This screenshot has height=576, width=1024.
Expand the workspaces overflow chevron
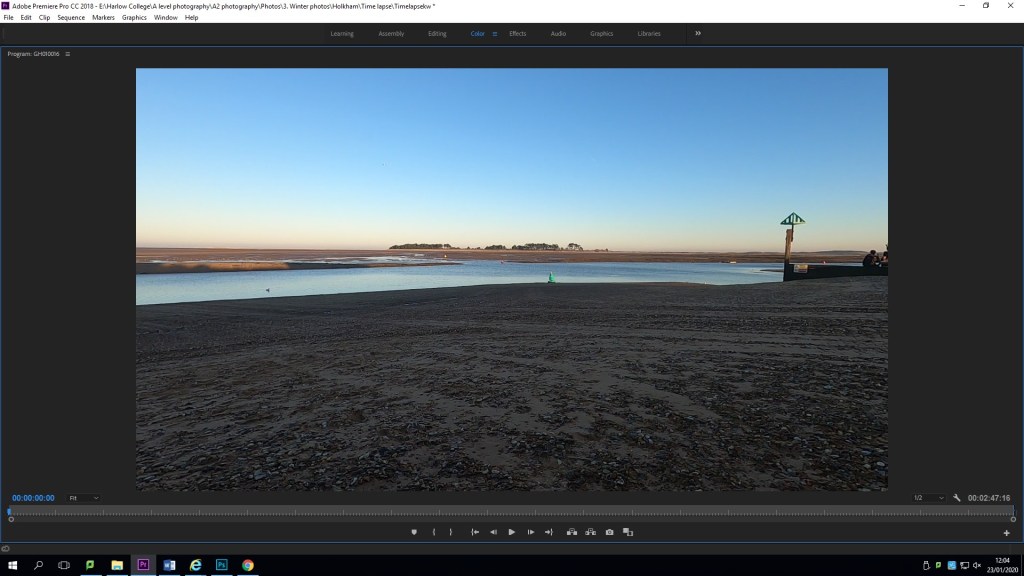pyautogui.click(x=698, y=33)
